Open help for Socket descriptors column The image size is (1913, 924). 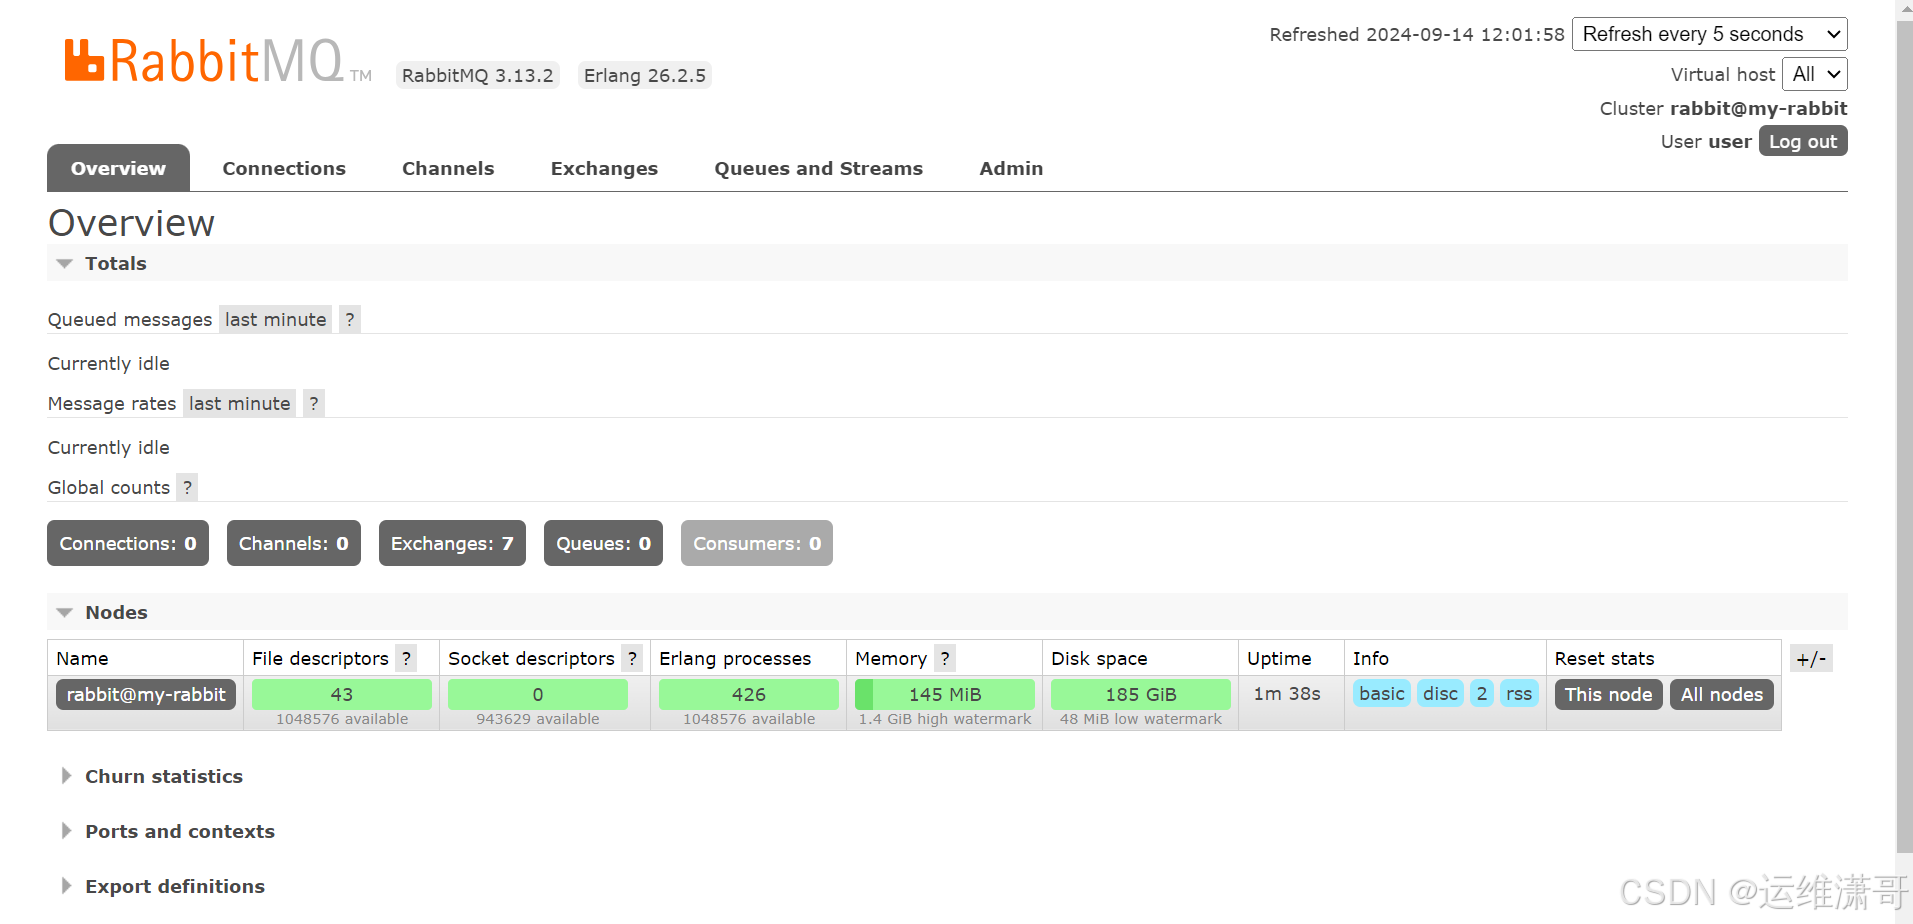tap(632, 658)
